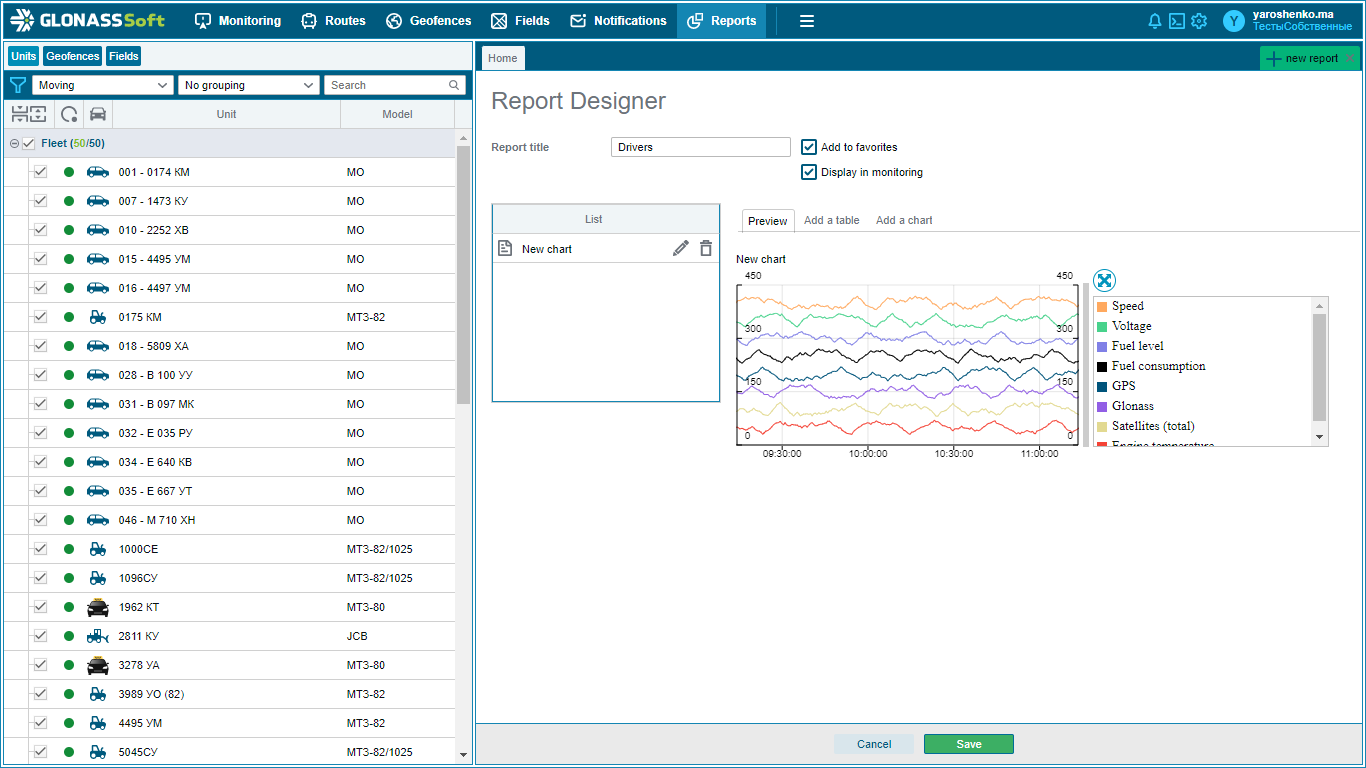Image resolution: width=1366 pixels, height=768 pixels.
Task: Click the car icon for 001 - 0174 КМ
Action: 97,172
